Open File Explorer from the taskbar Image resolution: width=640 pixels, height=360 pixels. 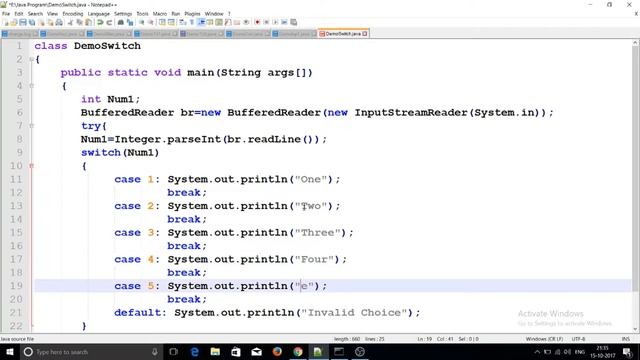click(215, 351)
